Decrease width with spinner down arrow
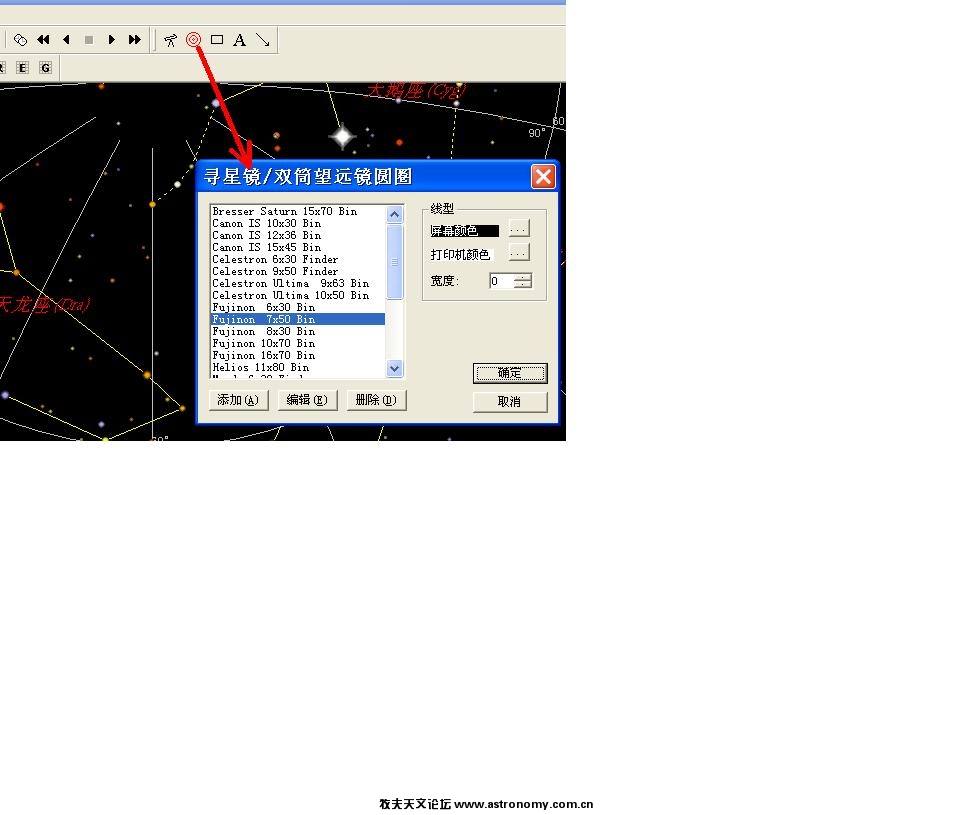This screenshot has width=970, height=815. tap(523, 285)
